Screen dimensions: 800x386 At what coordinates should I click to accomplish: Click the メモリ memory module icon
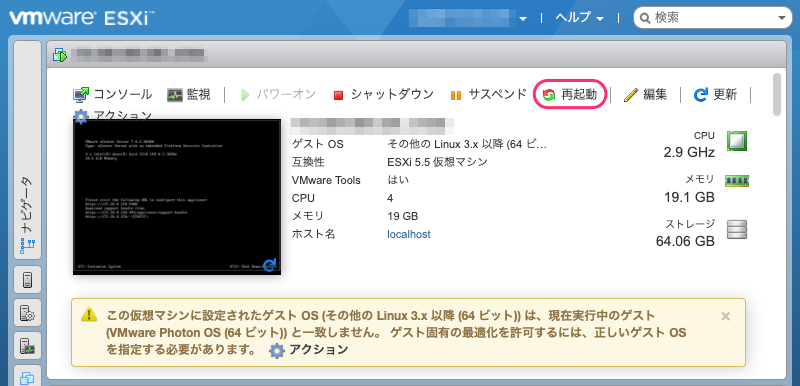point(737,181)
